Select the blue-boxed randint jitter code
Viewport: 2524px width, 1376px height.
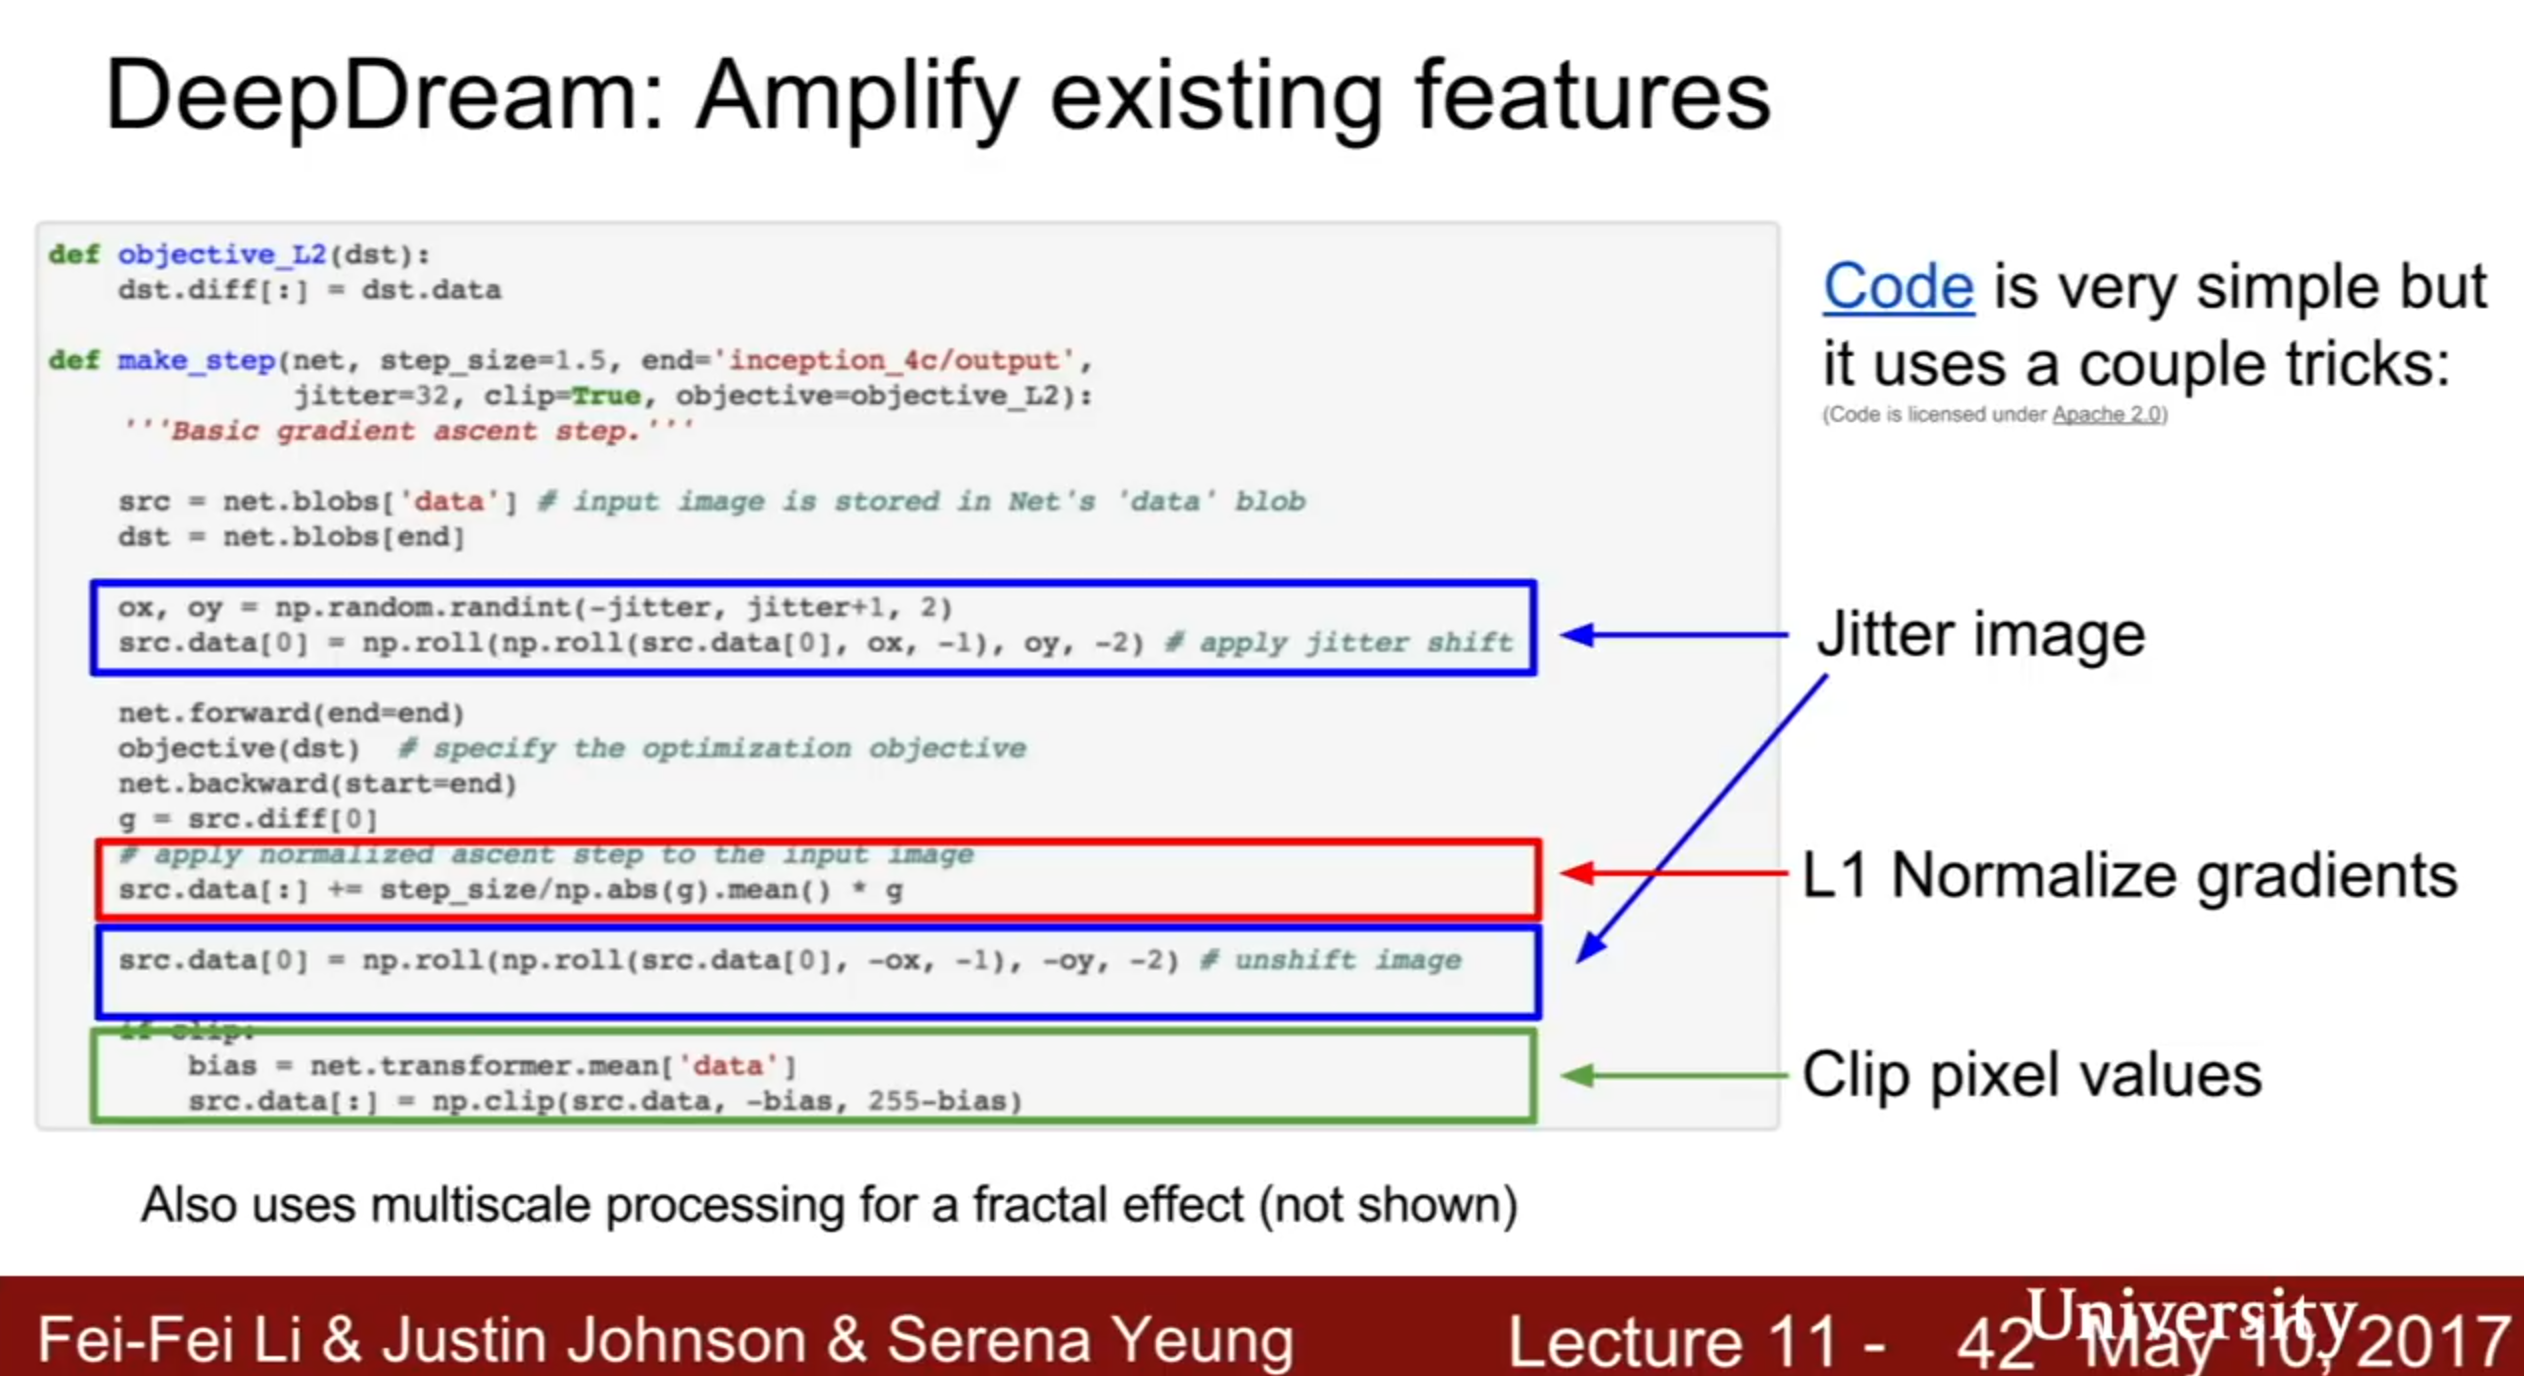pos(813,627)
